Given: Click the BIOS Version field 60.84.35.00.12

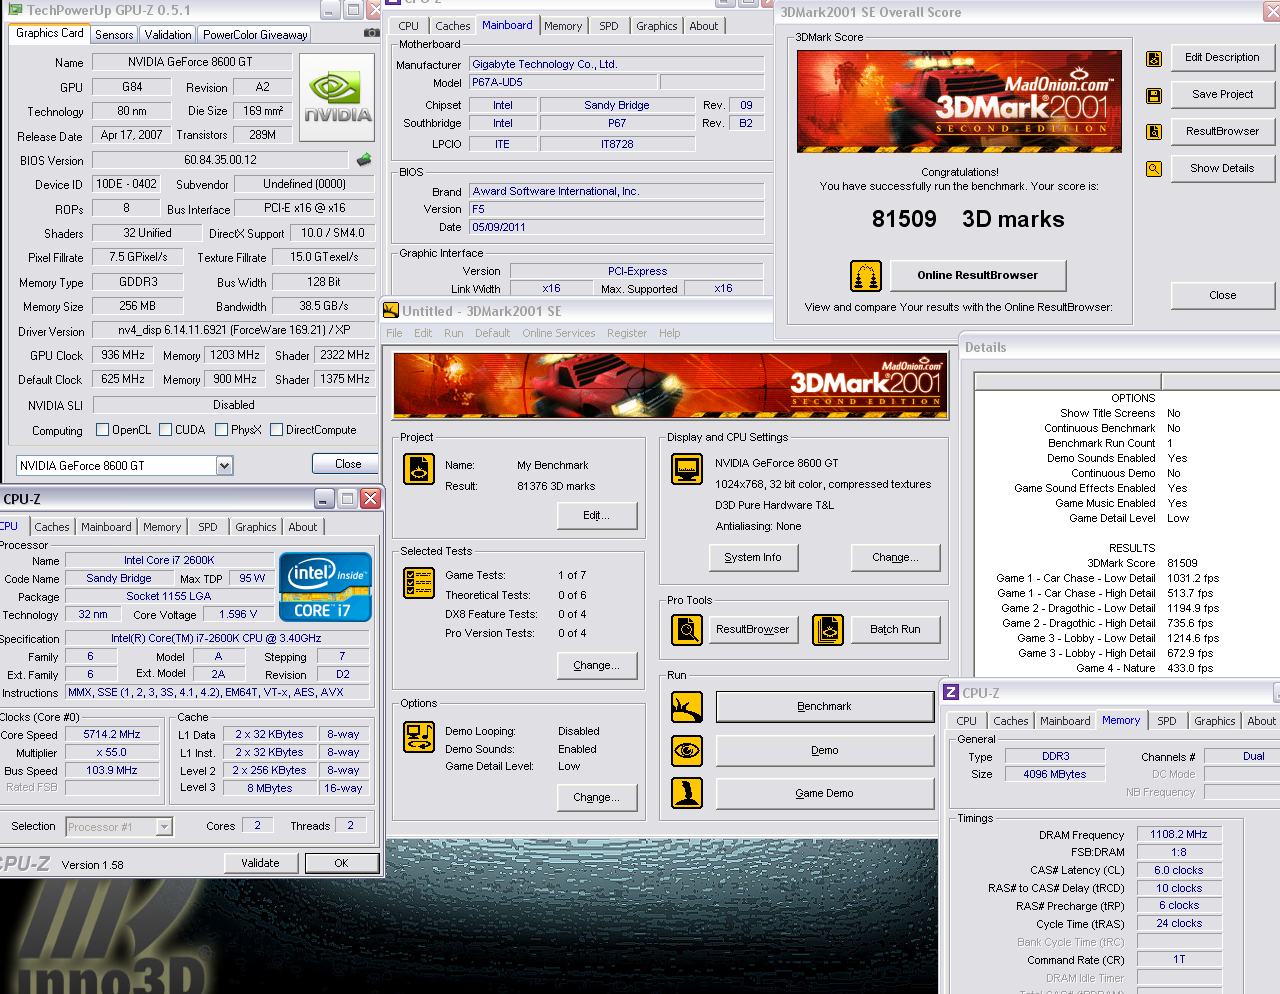Looking at the screenshot, I should 220,160.
